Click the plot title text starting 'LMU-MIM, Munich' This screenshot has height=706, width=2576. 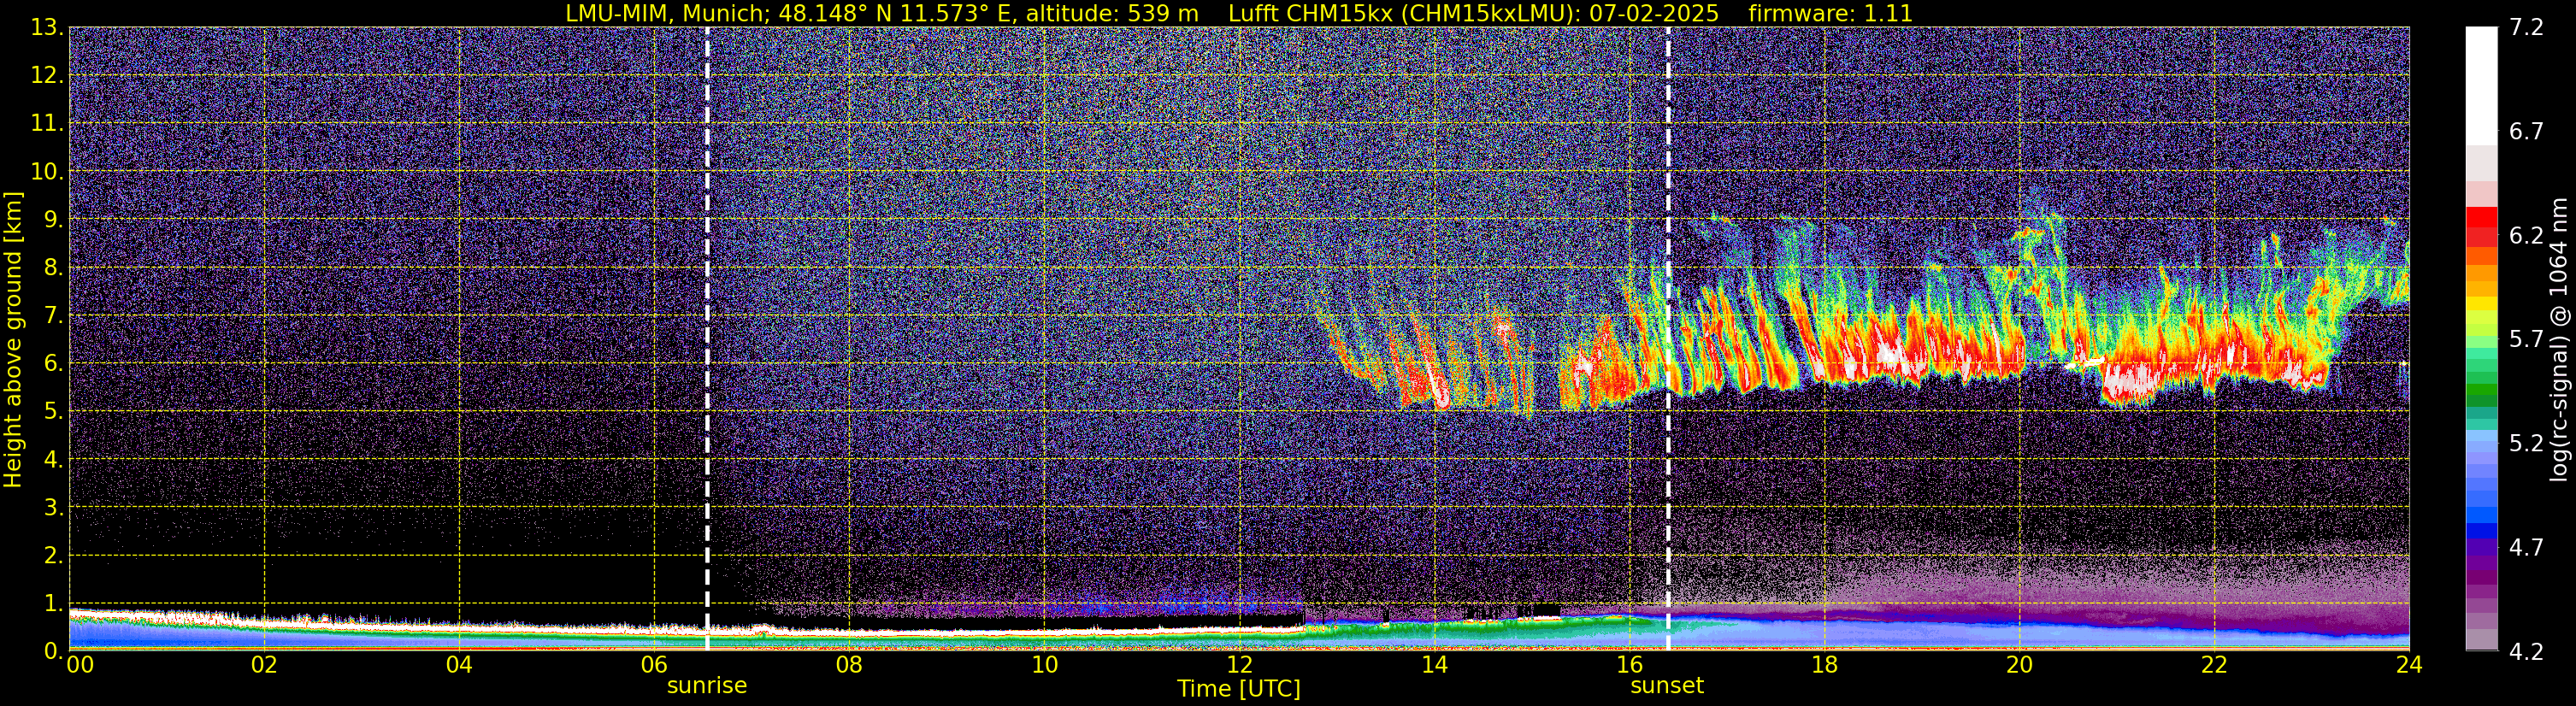point(1239,13)
